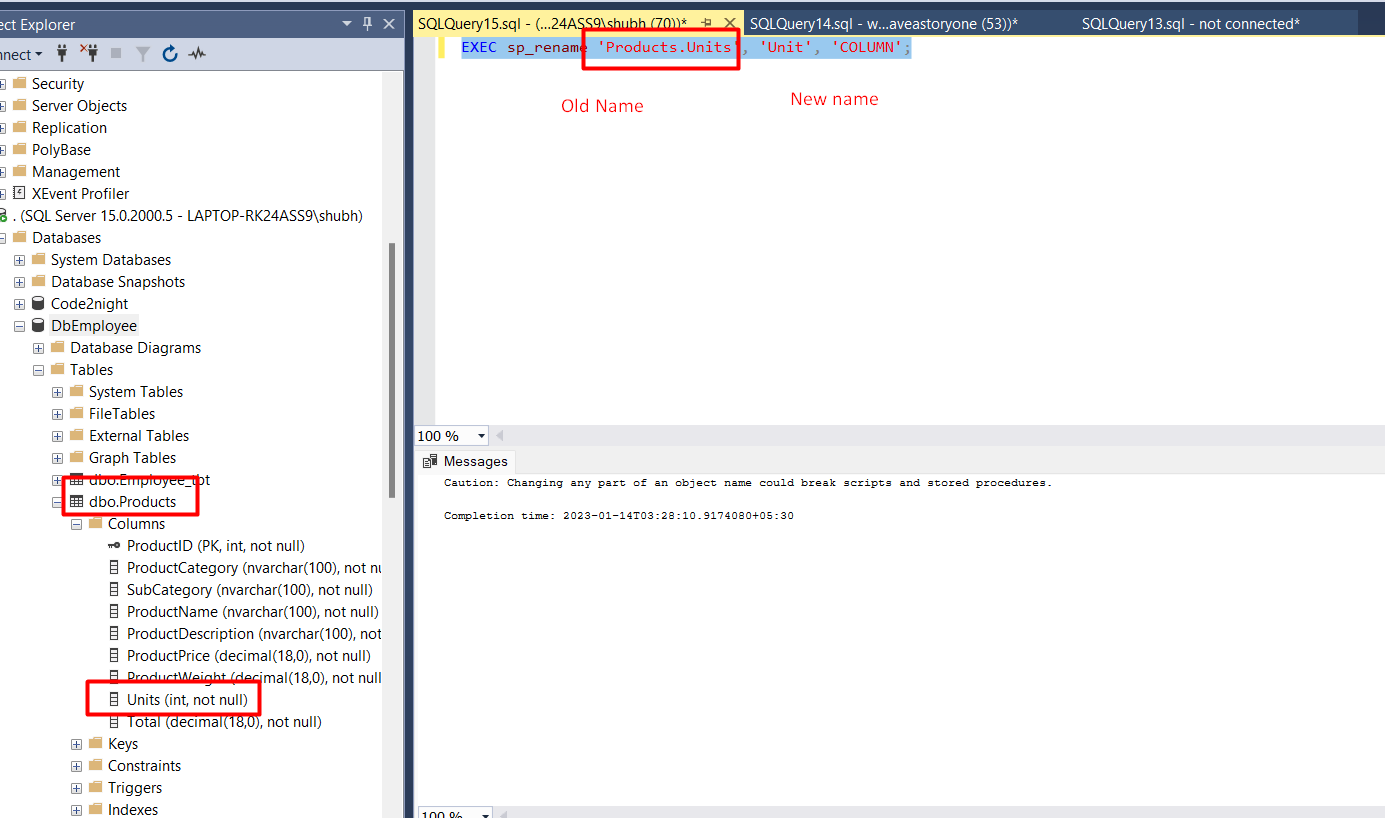The width and height of the screenshot is (1385, 818).
Task: Switch to SQLQuery14.sql tab
Action: [x=883, y=23]
